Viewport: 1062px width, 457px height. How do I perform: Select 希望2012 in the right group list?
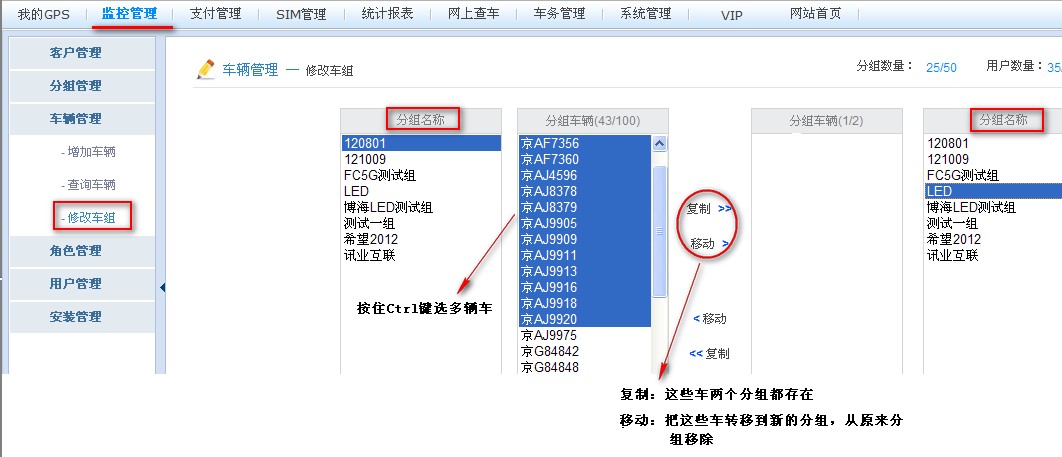pyautogui.click(x=953, y=239)
